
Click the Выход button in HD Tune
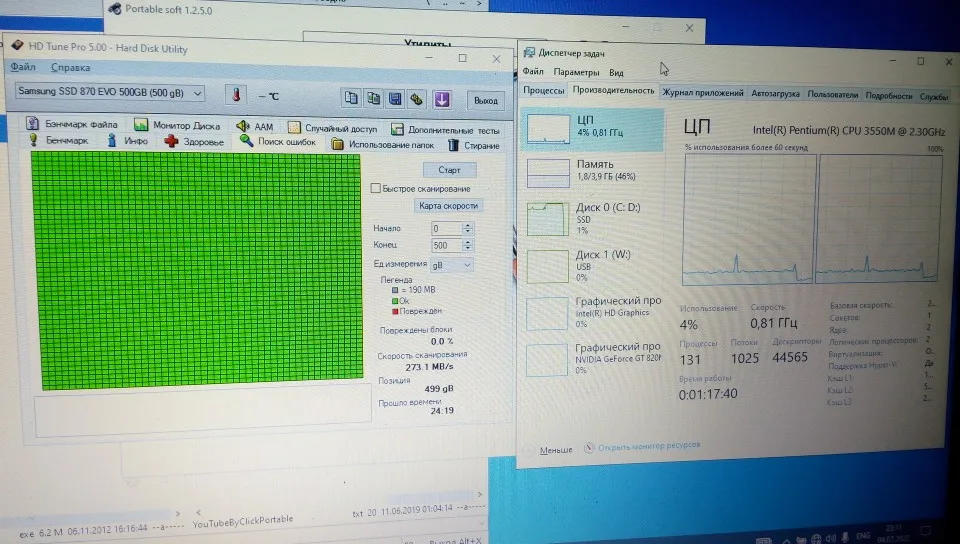486,101
